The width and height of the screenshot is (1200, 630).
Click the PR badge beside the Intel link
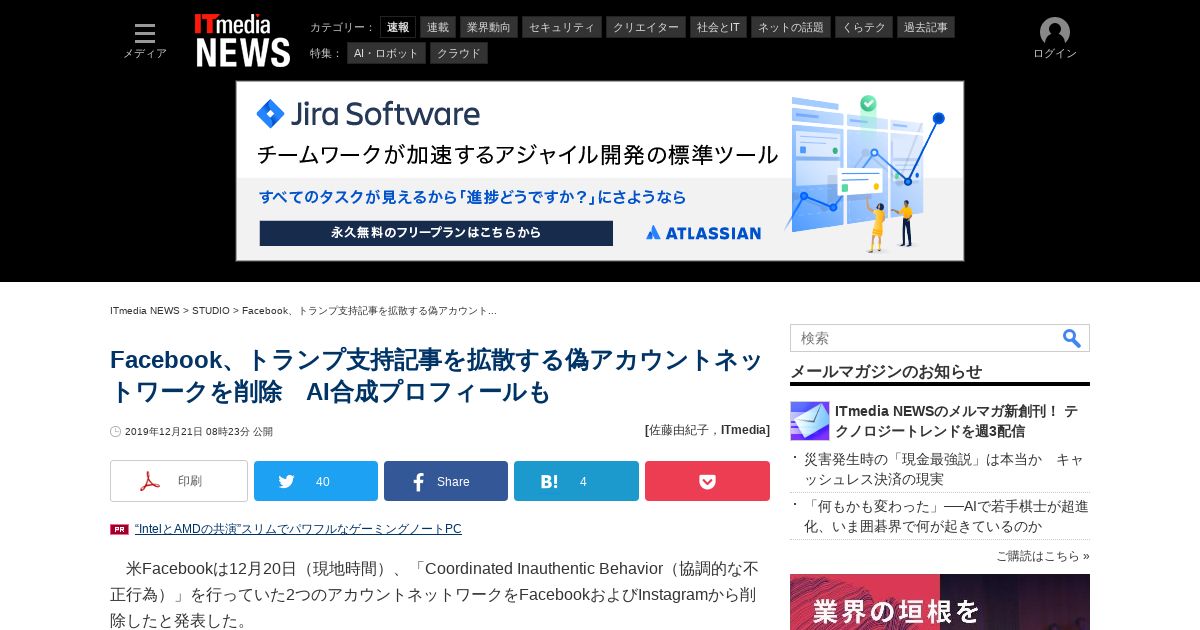point(119,530)
